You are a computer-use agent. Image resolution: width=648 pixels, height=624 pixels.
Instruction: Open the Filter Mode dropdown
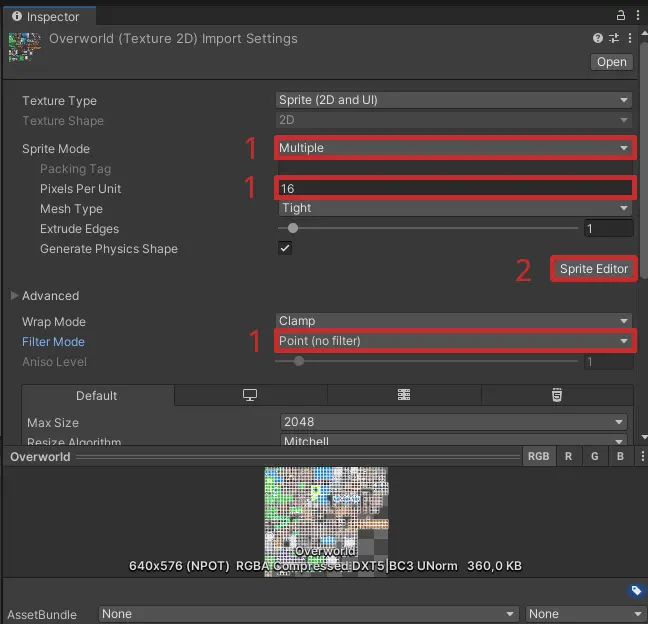point(455,341)
